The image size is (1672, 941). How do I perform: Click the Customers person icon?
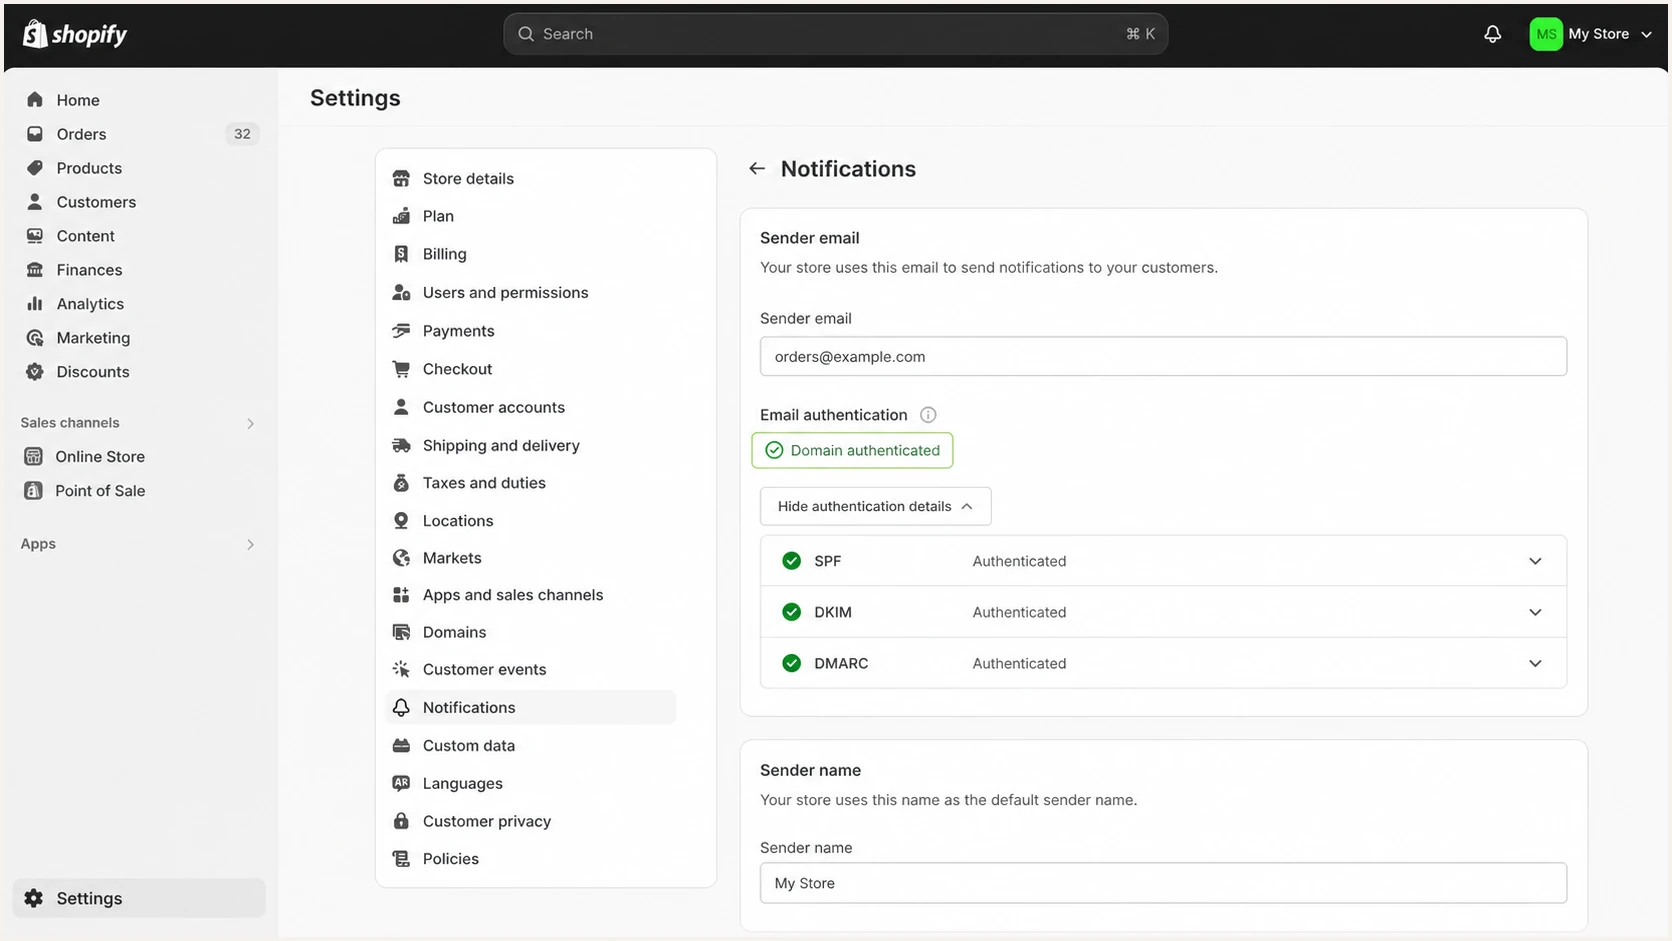[x=35, y=202]
